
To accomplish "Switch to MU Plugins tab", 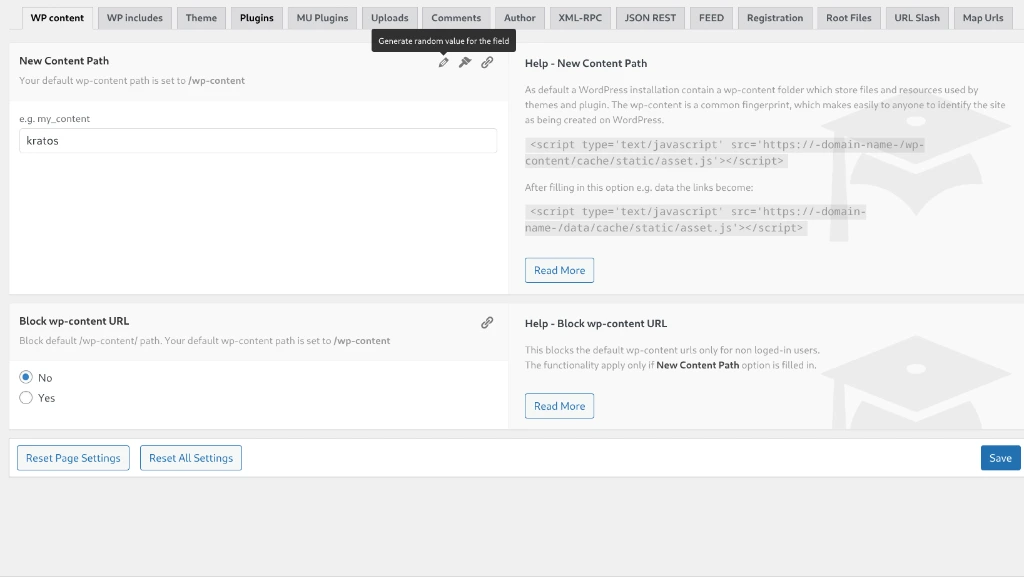I will 323,18.
